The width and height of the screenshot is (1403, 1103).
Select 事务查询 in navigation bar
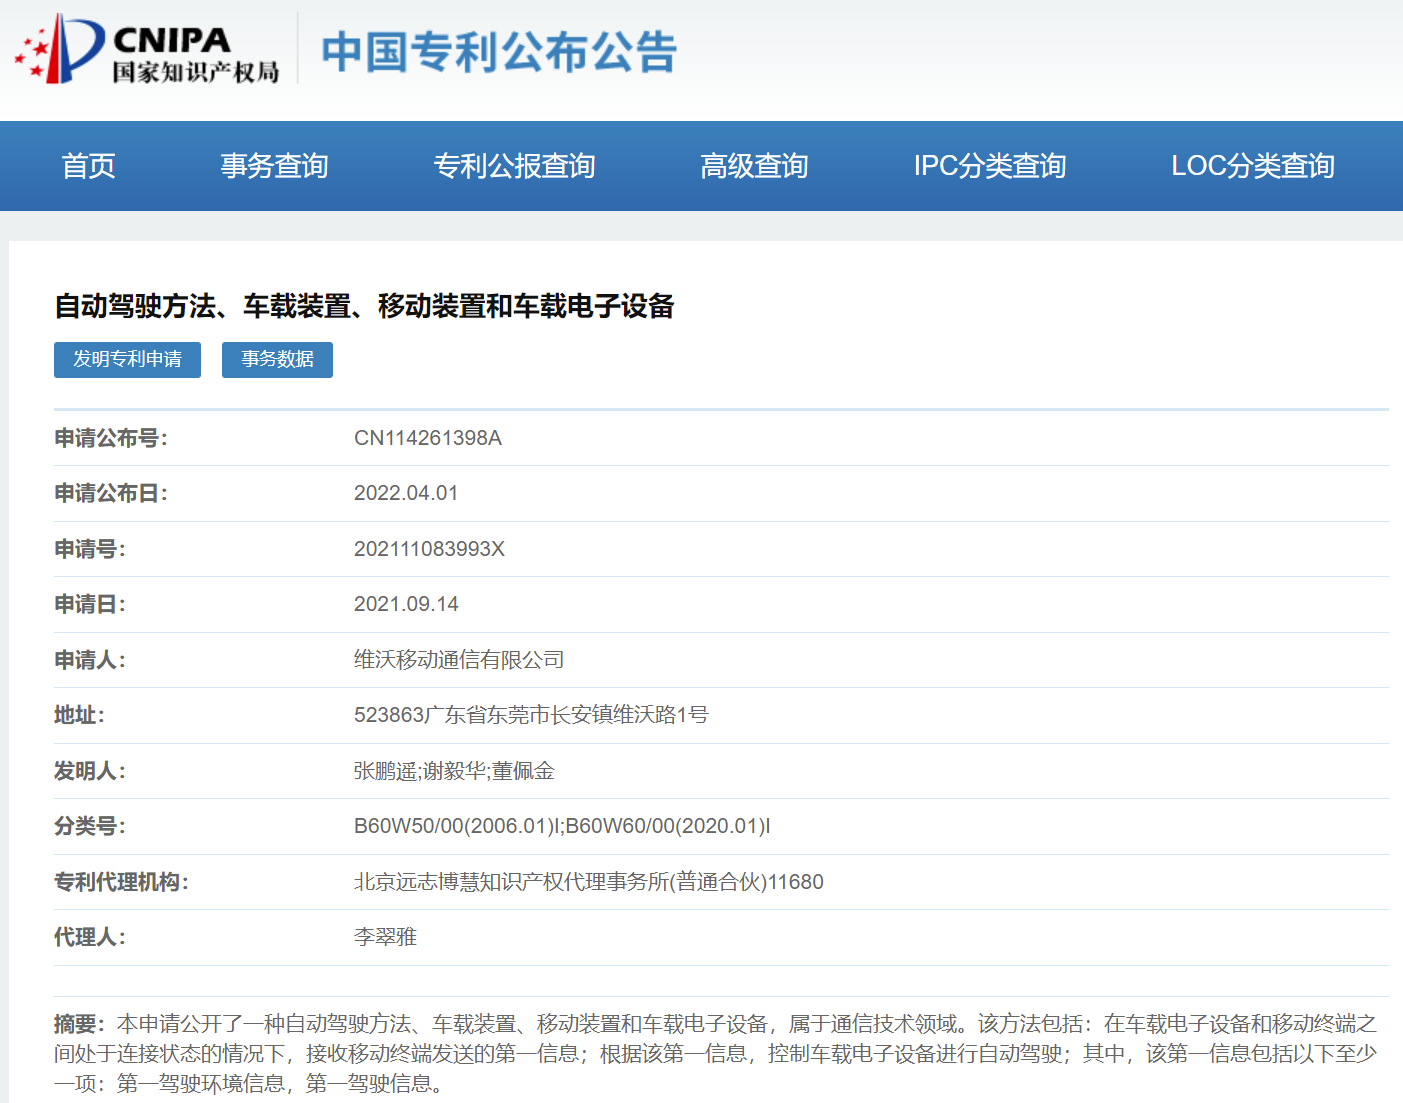274,166
